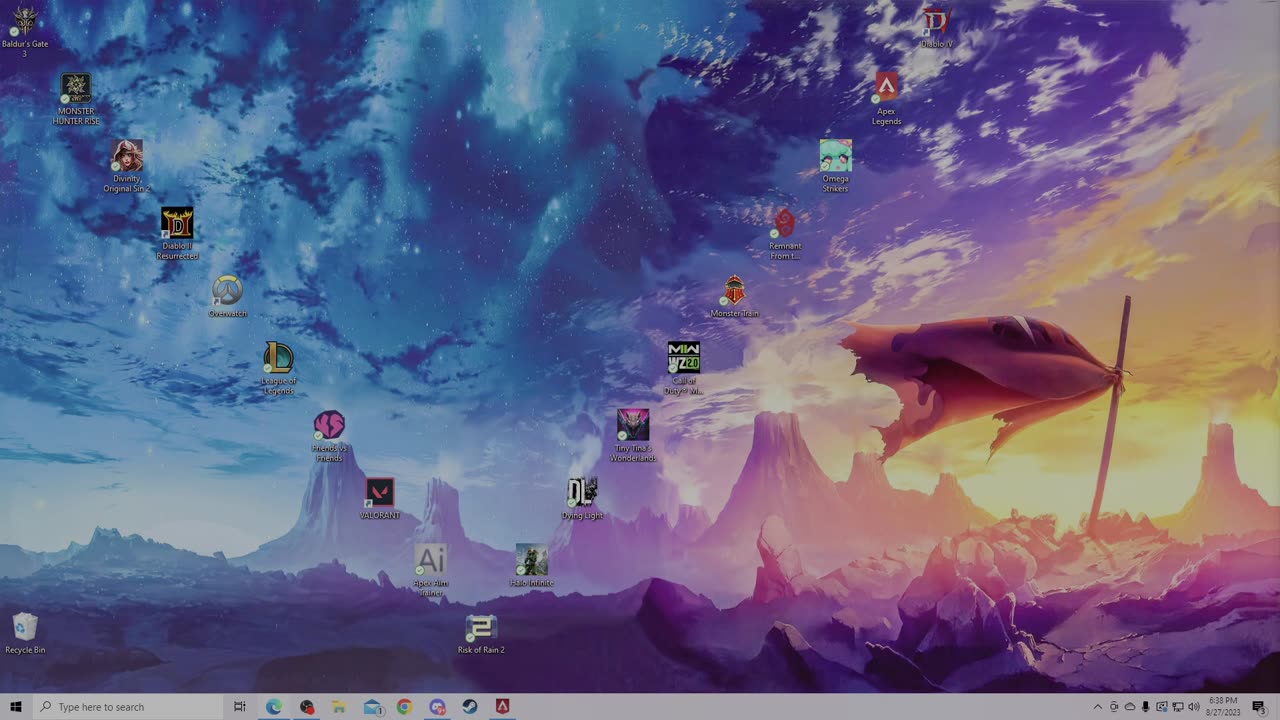This screenshot has height=720, width=1280.
Task: Select the Omega Strikers desktop icon
Action: tap(835, 166)
